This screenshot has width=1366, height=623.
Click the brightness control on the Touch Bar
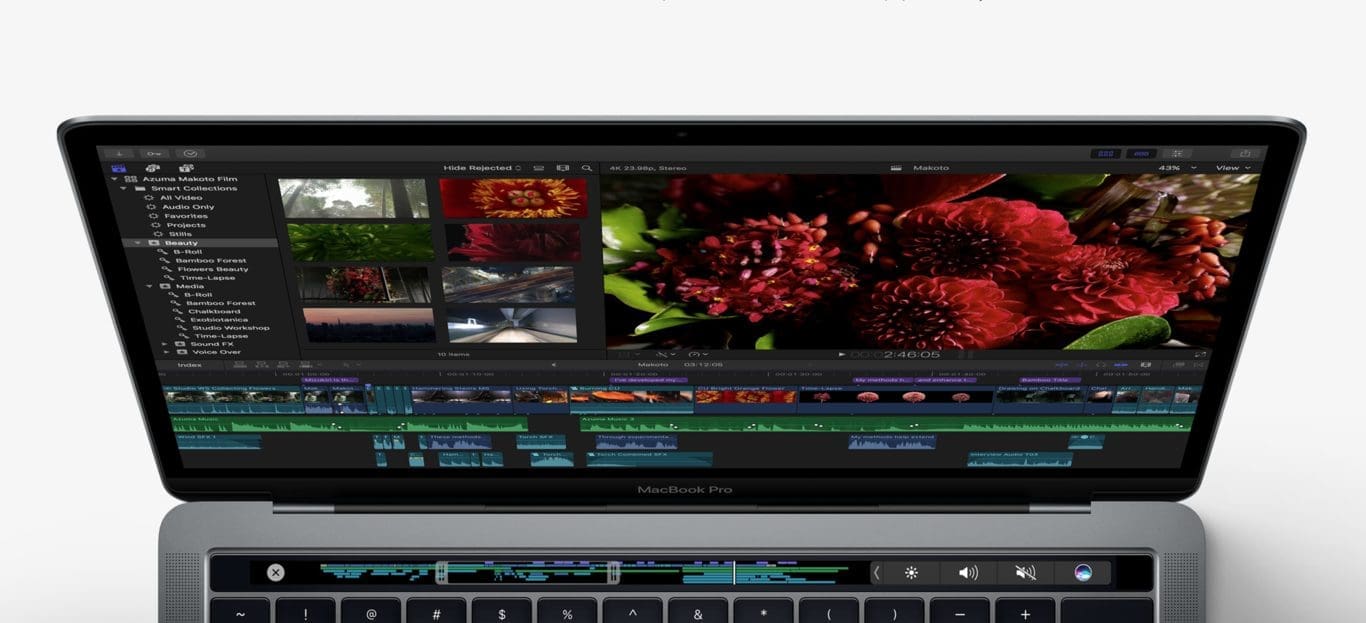pyautogui.click(x=911, y=573)
